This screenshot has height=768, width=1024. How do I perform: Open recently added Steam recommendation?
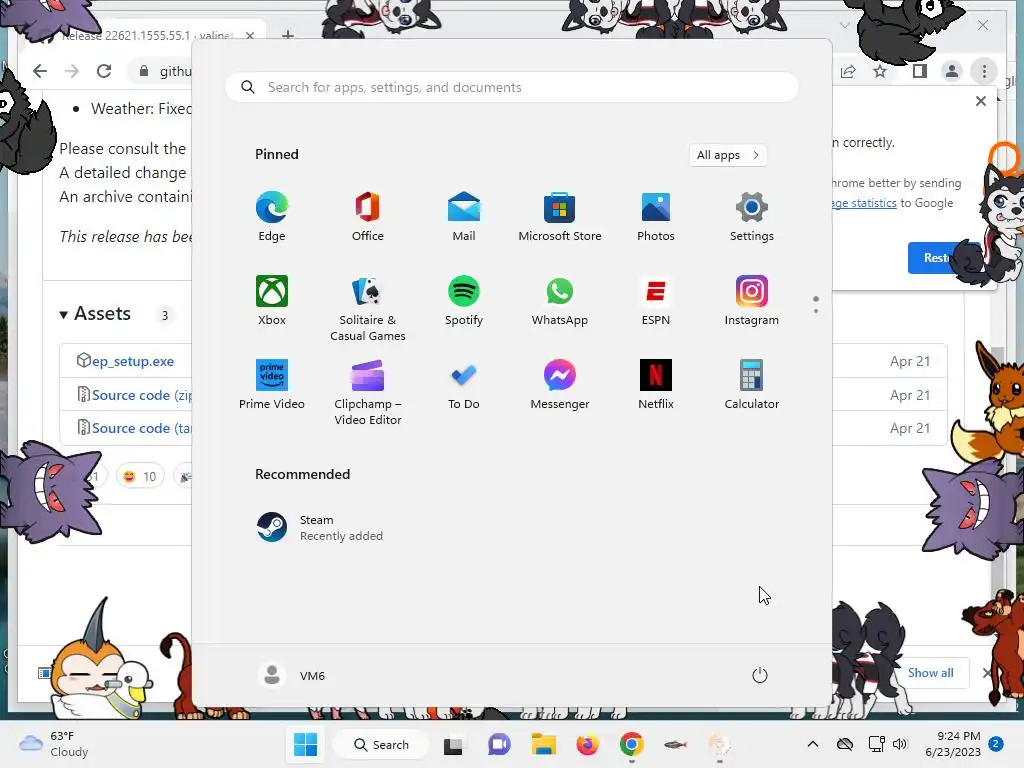(x=320, y=528)
